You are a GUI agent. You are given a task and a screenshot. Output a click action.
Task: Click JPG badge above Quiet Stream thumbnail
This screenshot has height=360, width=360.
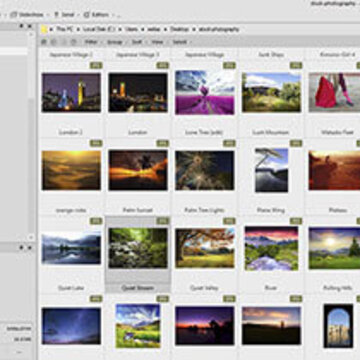pyautogui.click(x=163, y=221)
